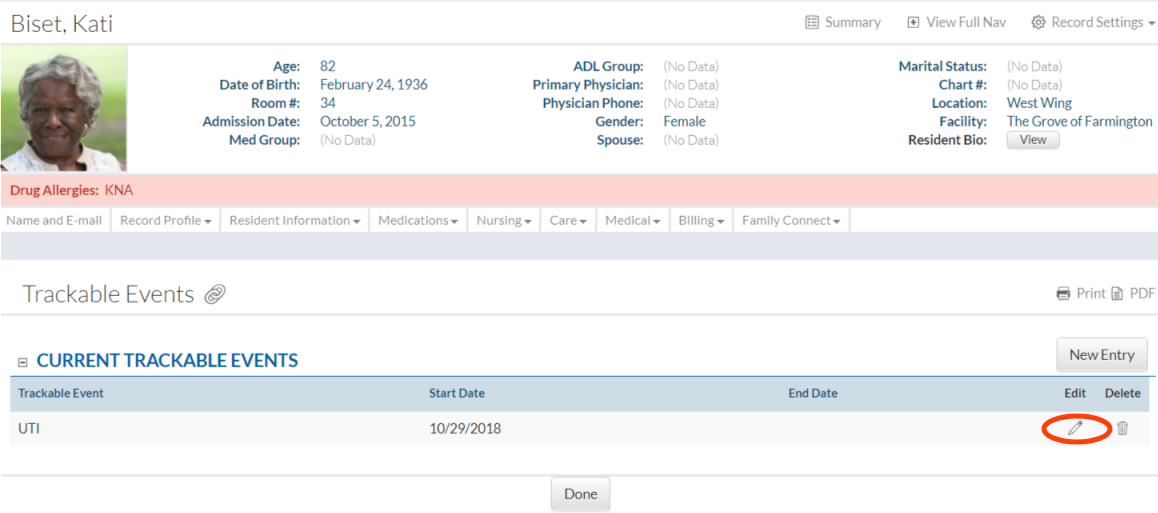Collapse the Current Trackable Events section
The height and width of the screenshot is (513, 1158).
pyautogui.click(x=23, y=362)
